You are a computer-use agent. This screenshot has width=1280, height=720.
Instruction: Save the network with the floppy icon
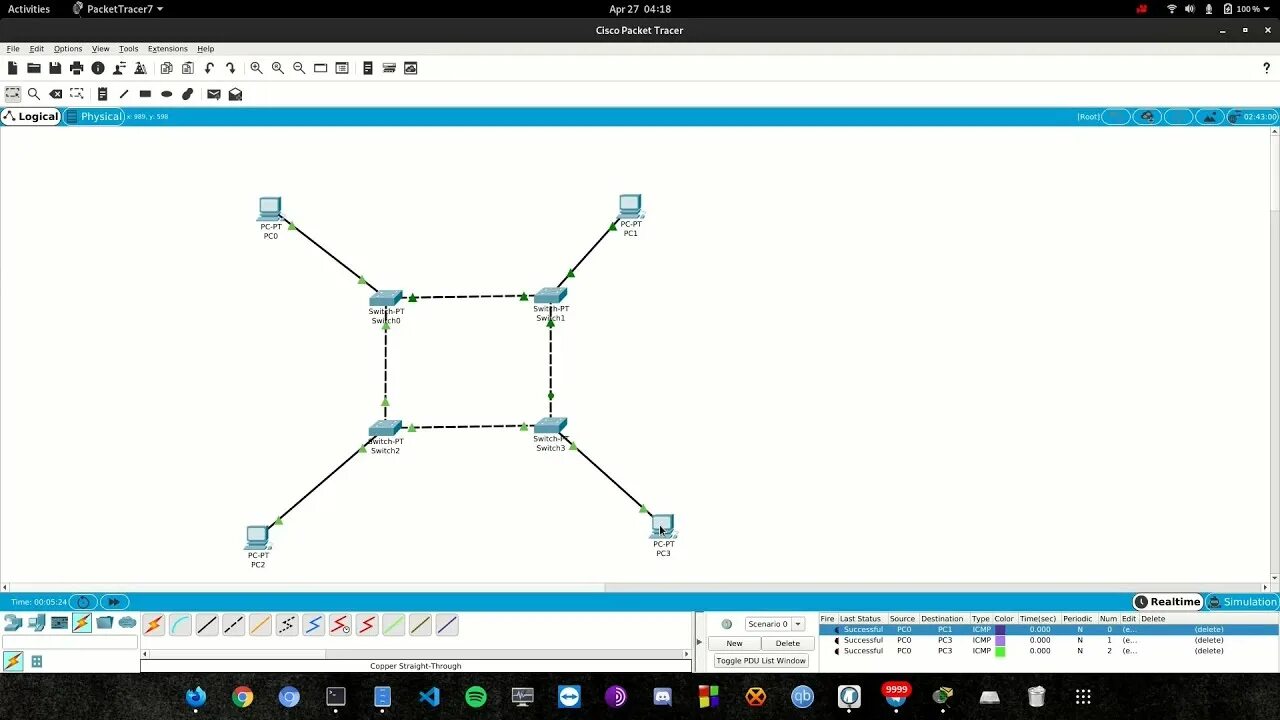click(55, 68)
